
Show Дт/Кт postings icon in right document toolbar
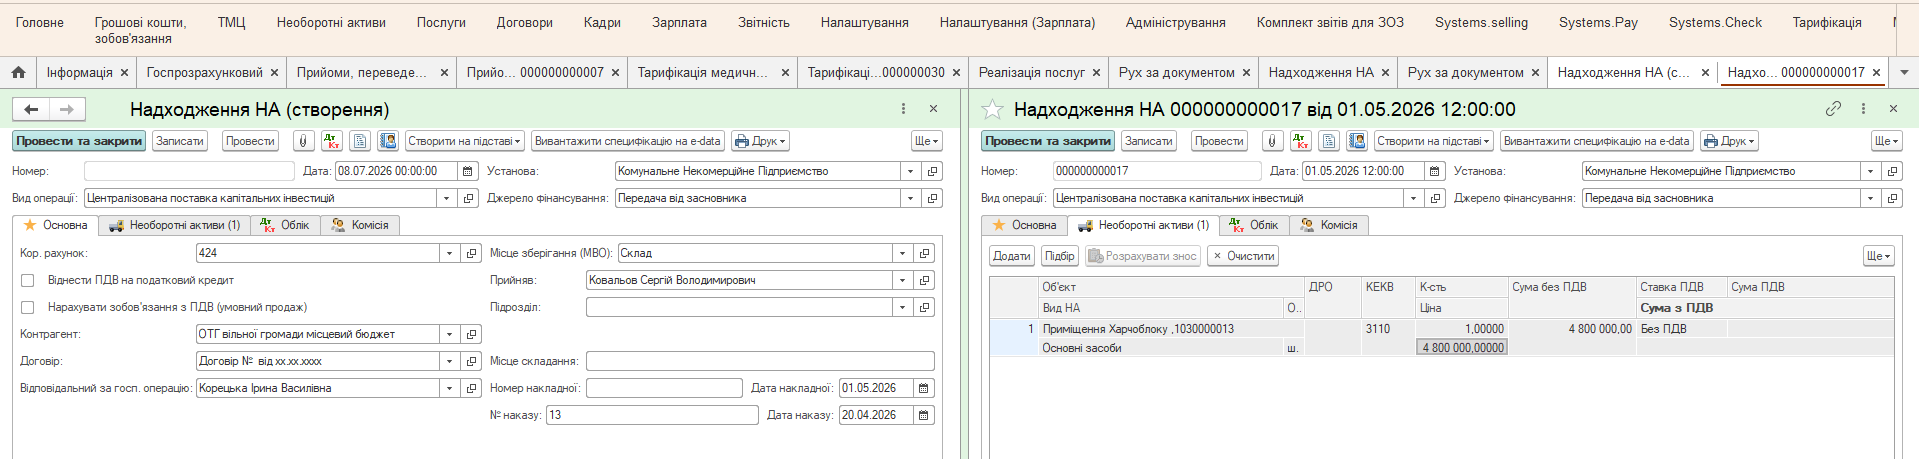[1300, 141]
